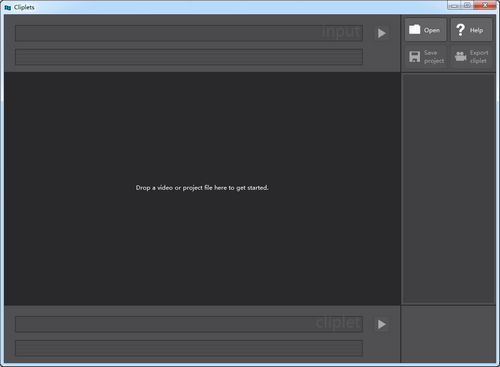Image resolution: width=500 pixels, height=367 pixels.
Task: Click the 'Open' button label
Action: click(432, 30)
